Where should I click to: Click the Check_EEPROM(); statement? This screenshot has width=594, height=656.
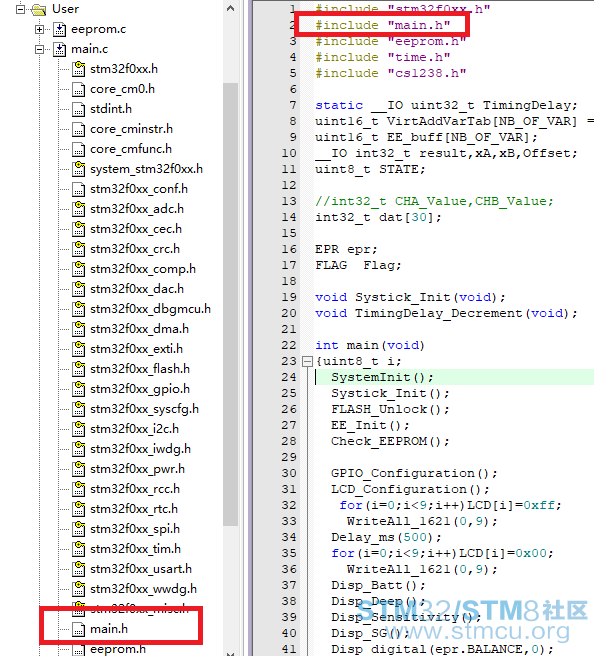point(390,441)
